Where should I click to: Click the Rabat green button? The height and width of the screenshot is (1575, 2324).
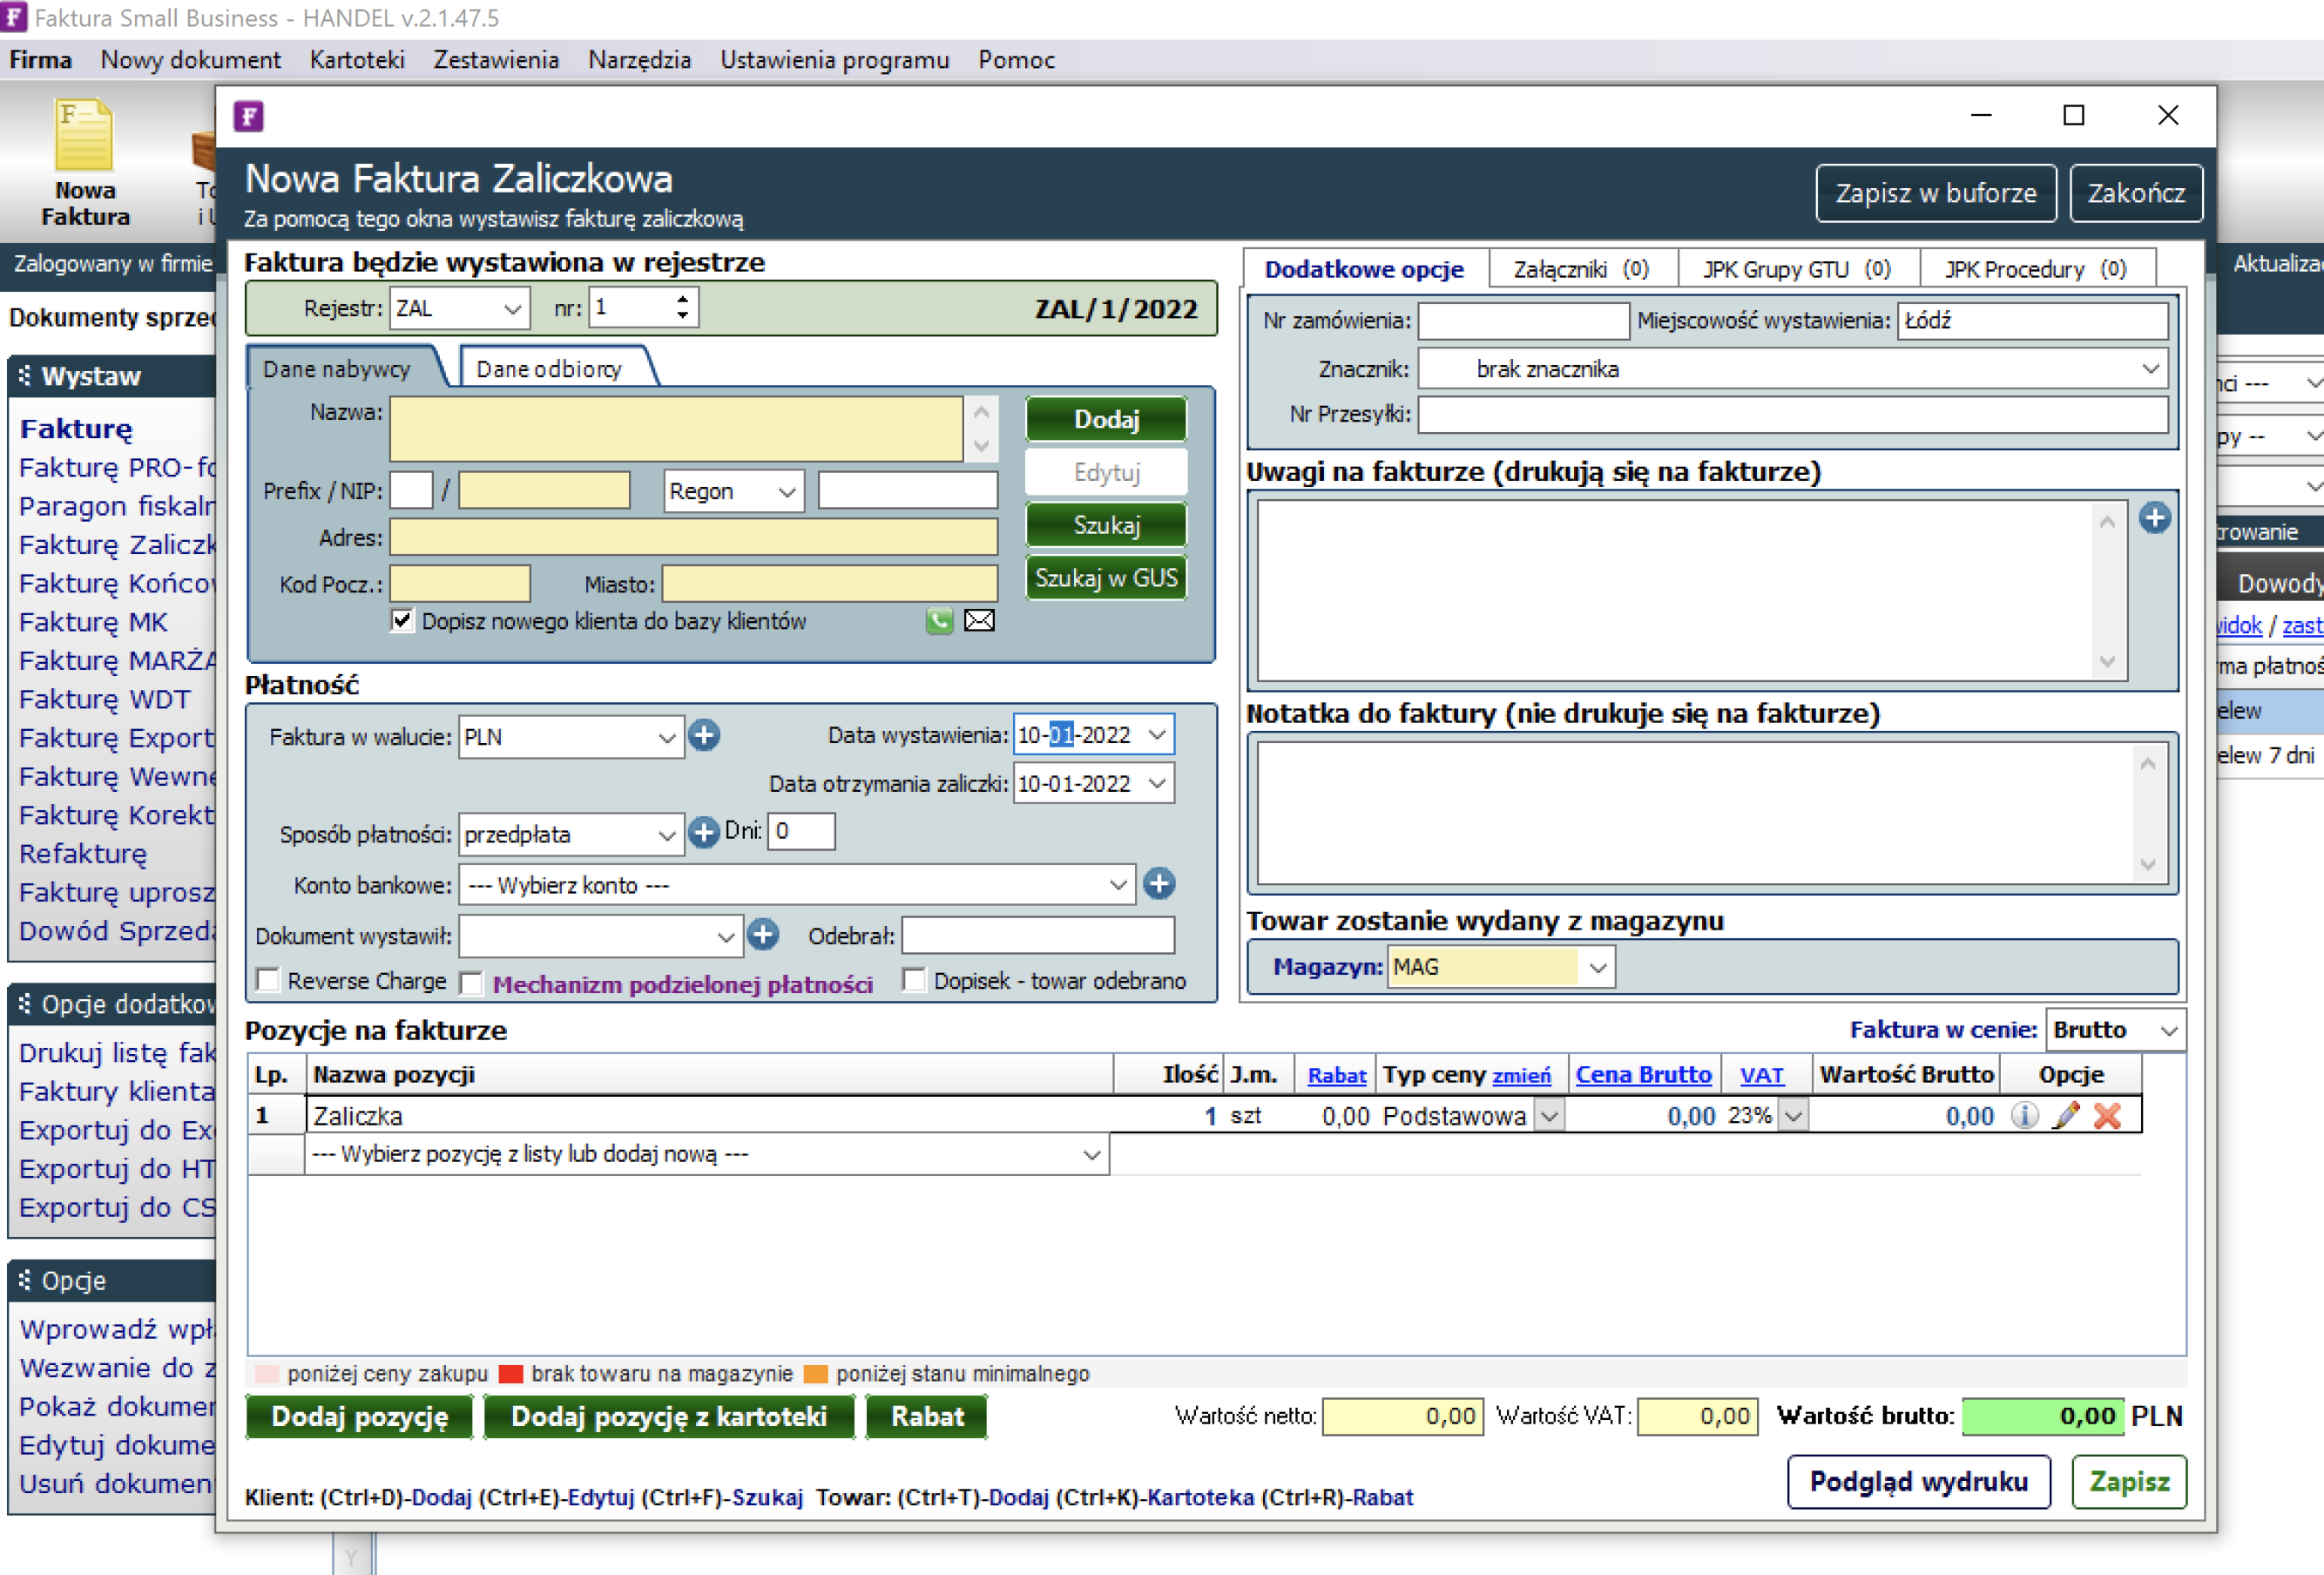[927, 1416]
